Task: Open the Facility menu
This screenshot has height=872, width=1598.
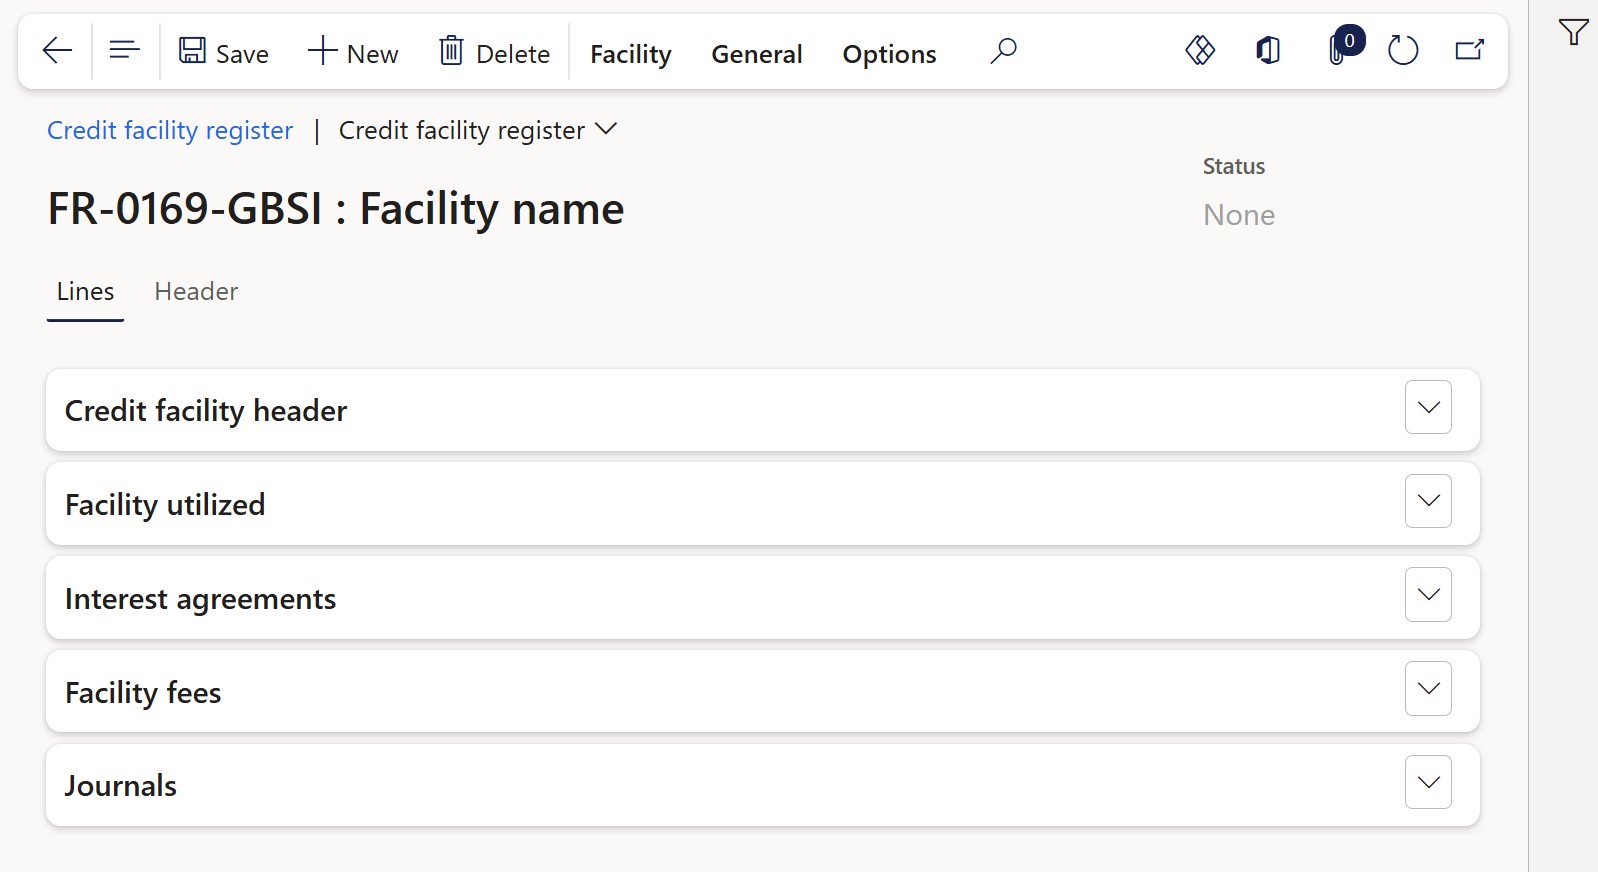Action: 631,54
